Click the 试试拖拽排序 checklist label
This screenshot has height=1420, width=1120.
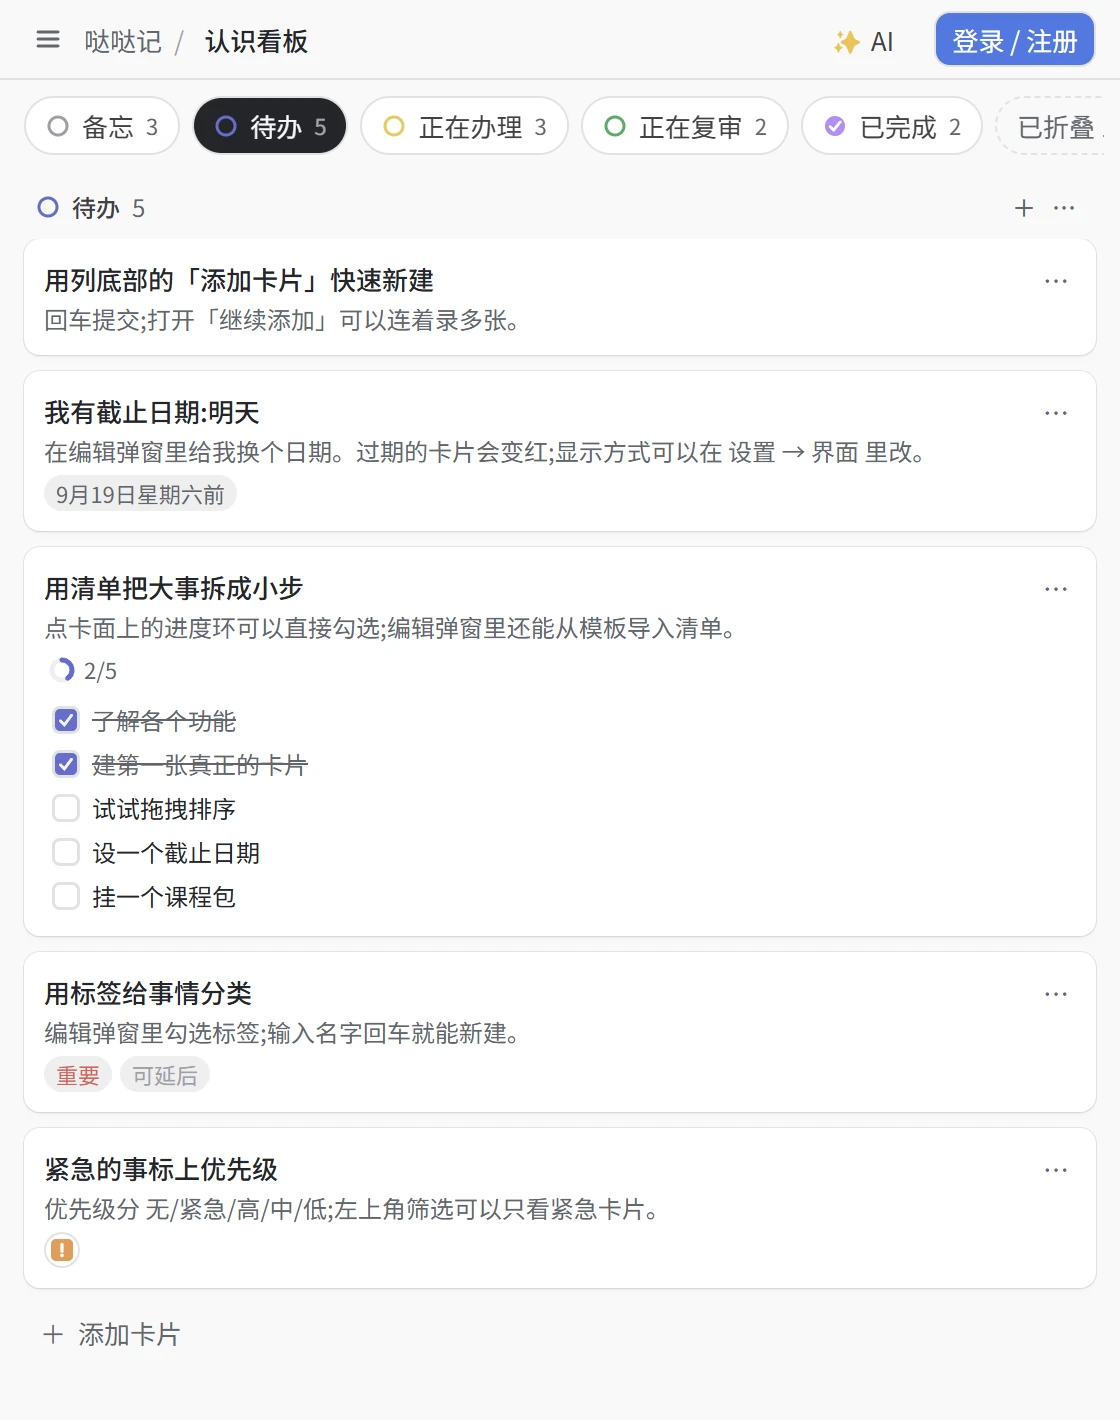tap(164, 809)
